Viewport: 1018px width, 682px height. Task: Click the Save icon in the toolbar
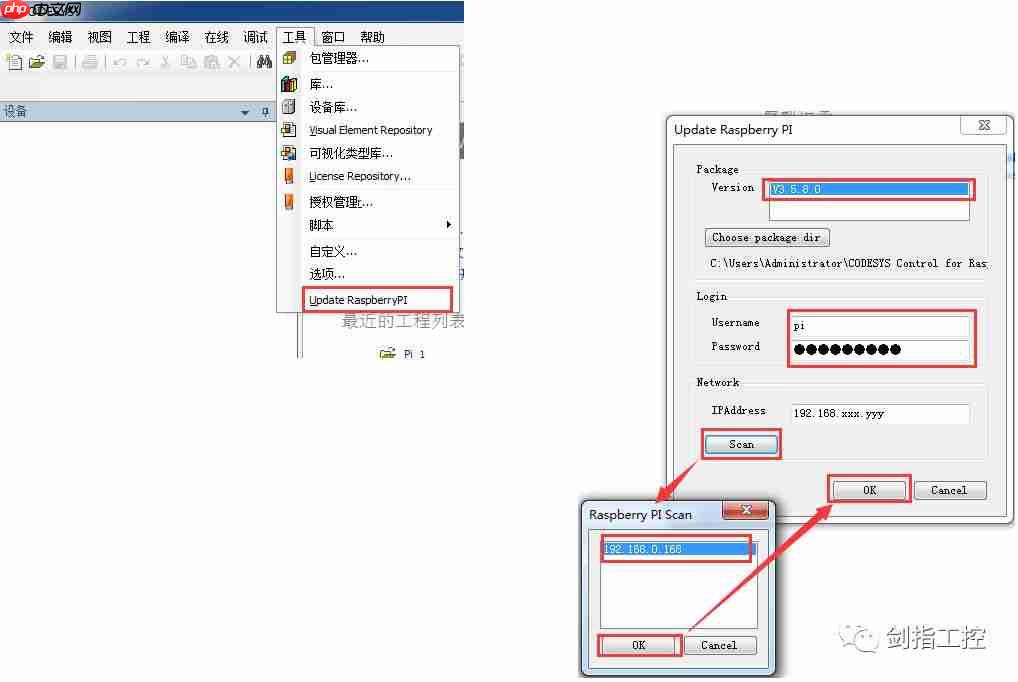[61, 62]
